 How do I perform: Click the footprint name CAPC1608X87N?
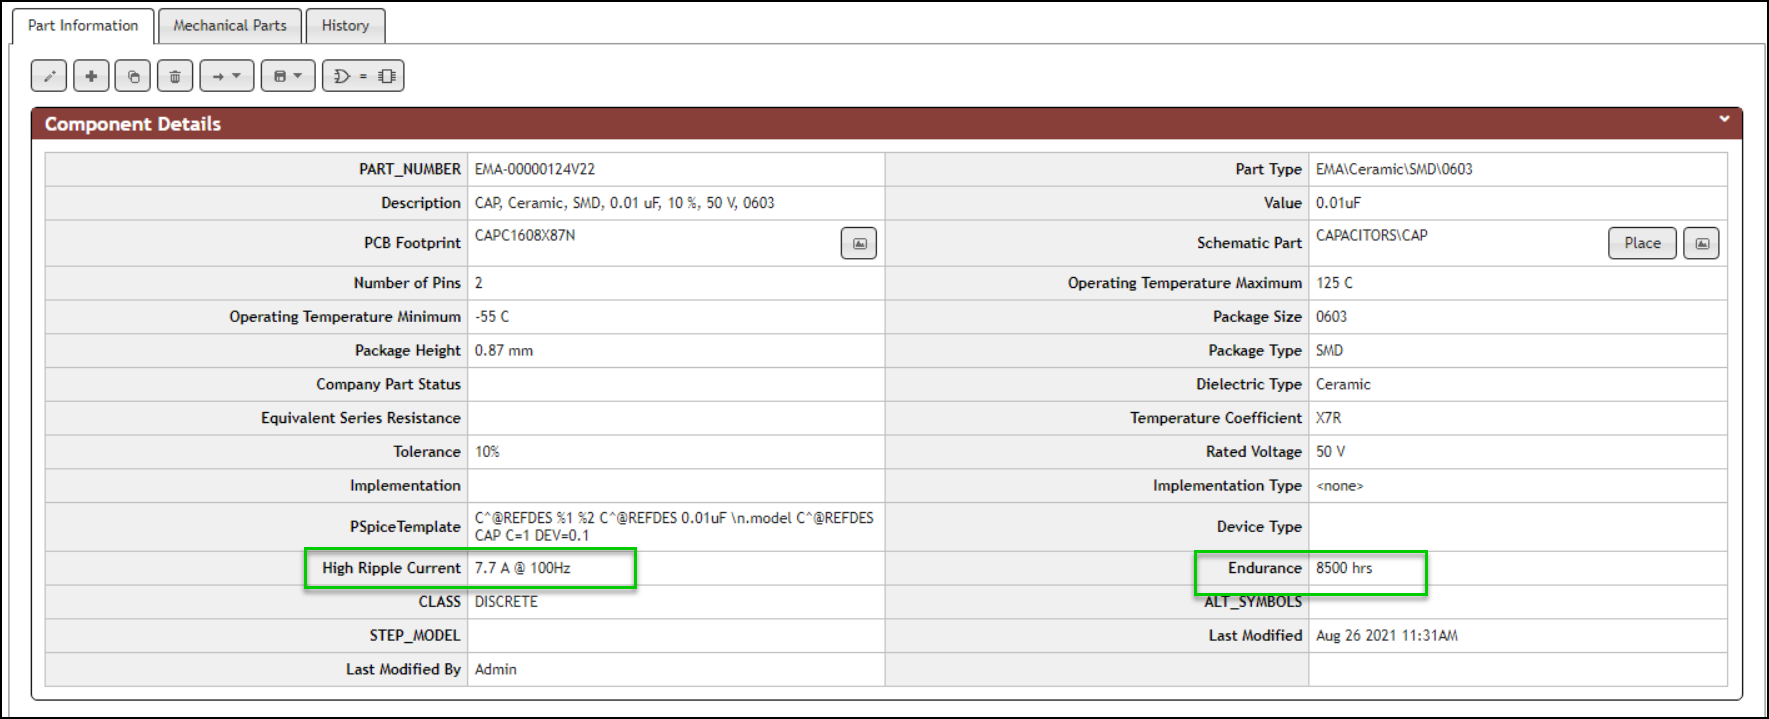pos(525,235)
